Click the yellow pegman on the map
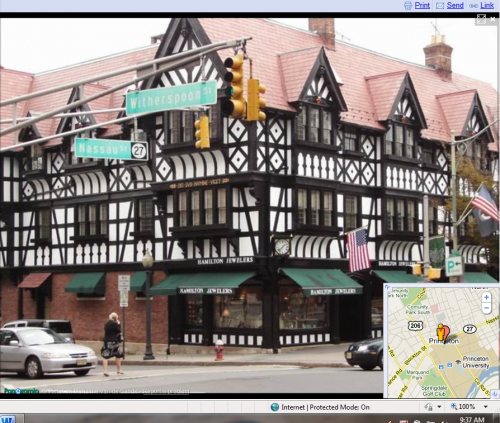The image size is (500, 423). (441, 332)
